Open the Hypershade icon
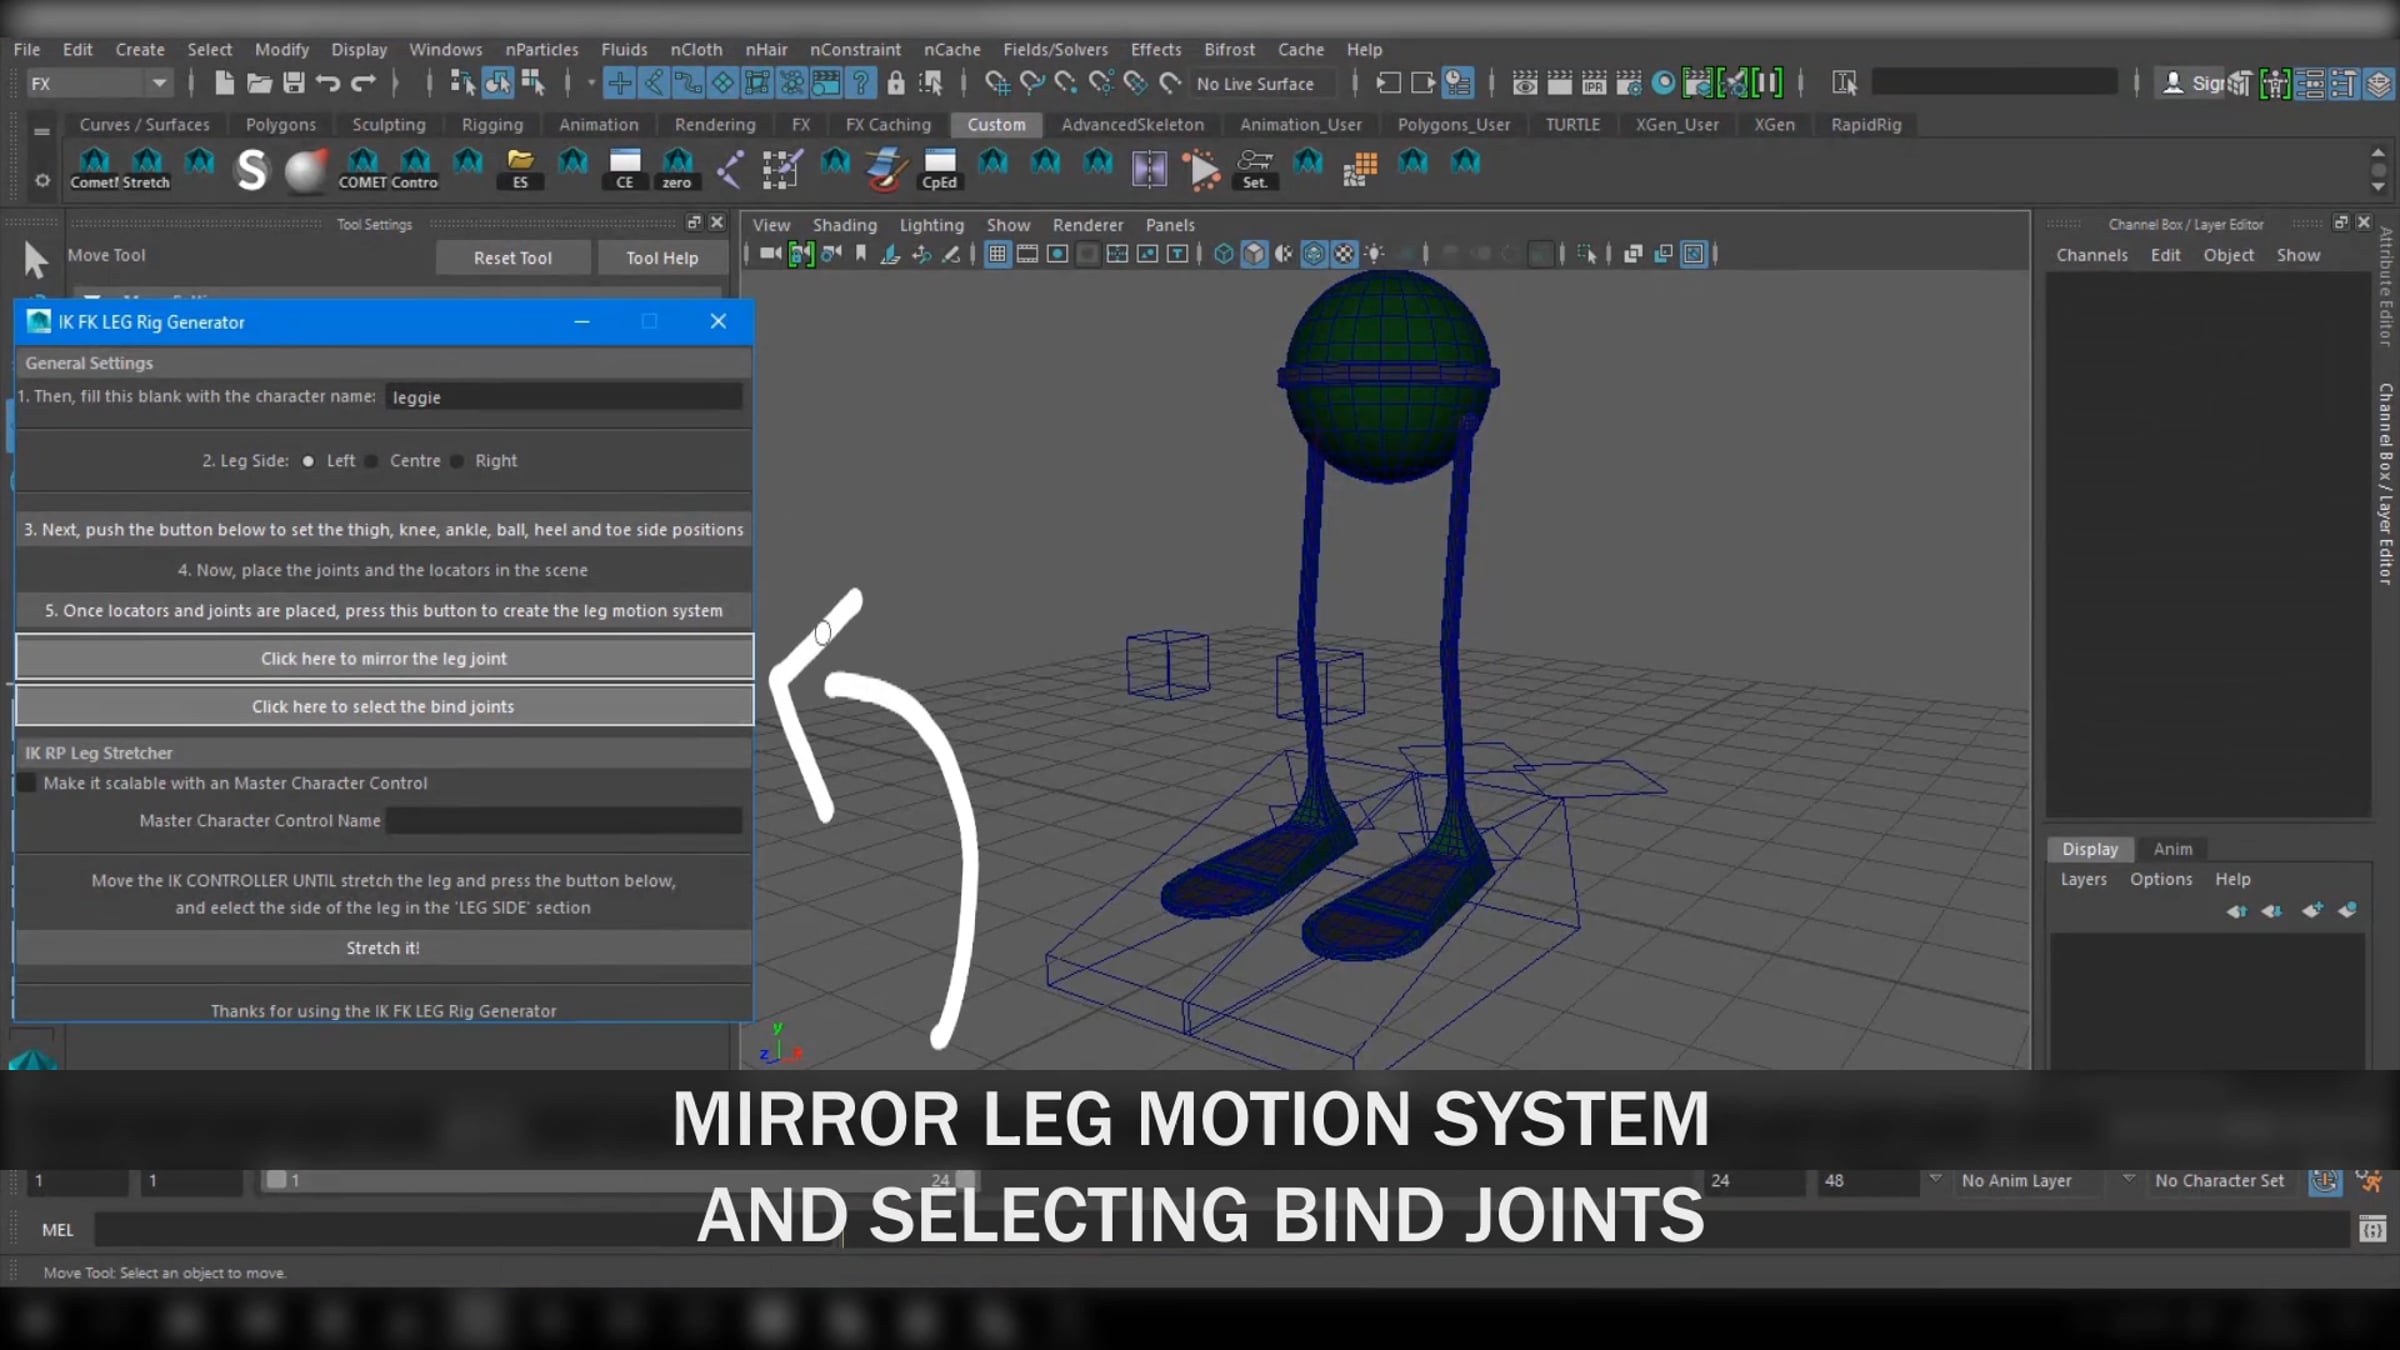The width and height of the screenshot is (2400, 1350). (1664, 83)
